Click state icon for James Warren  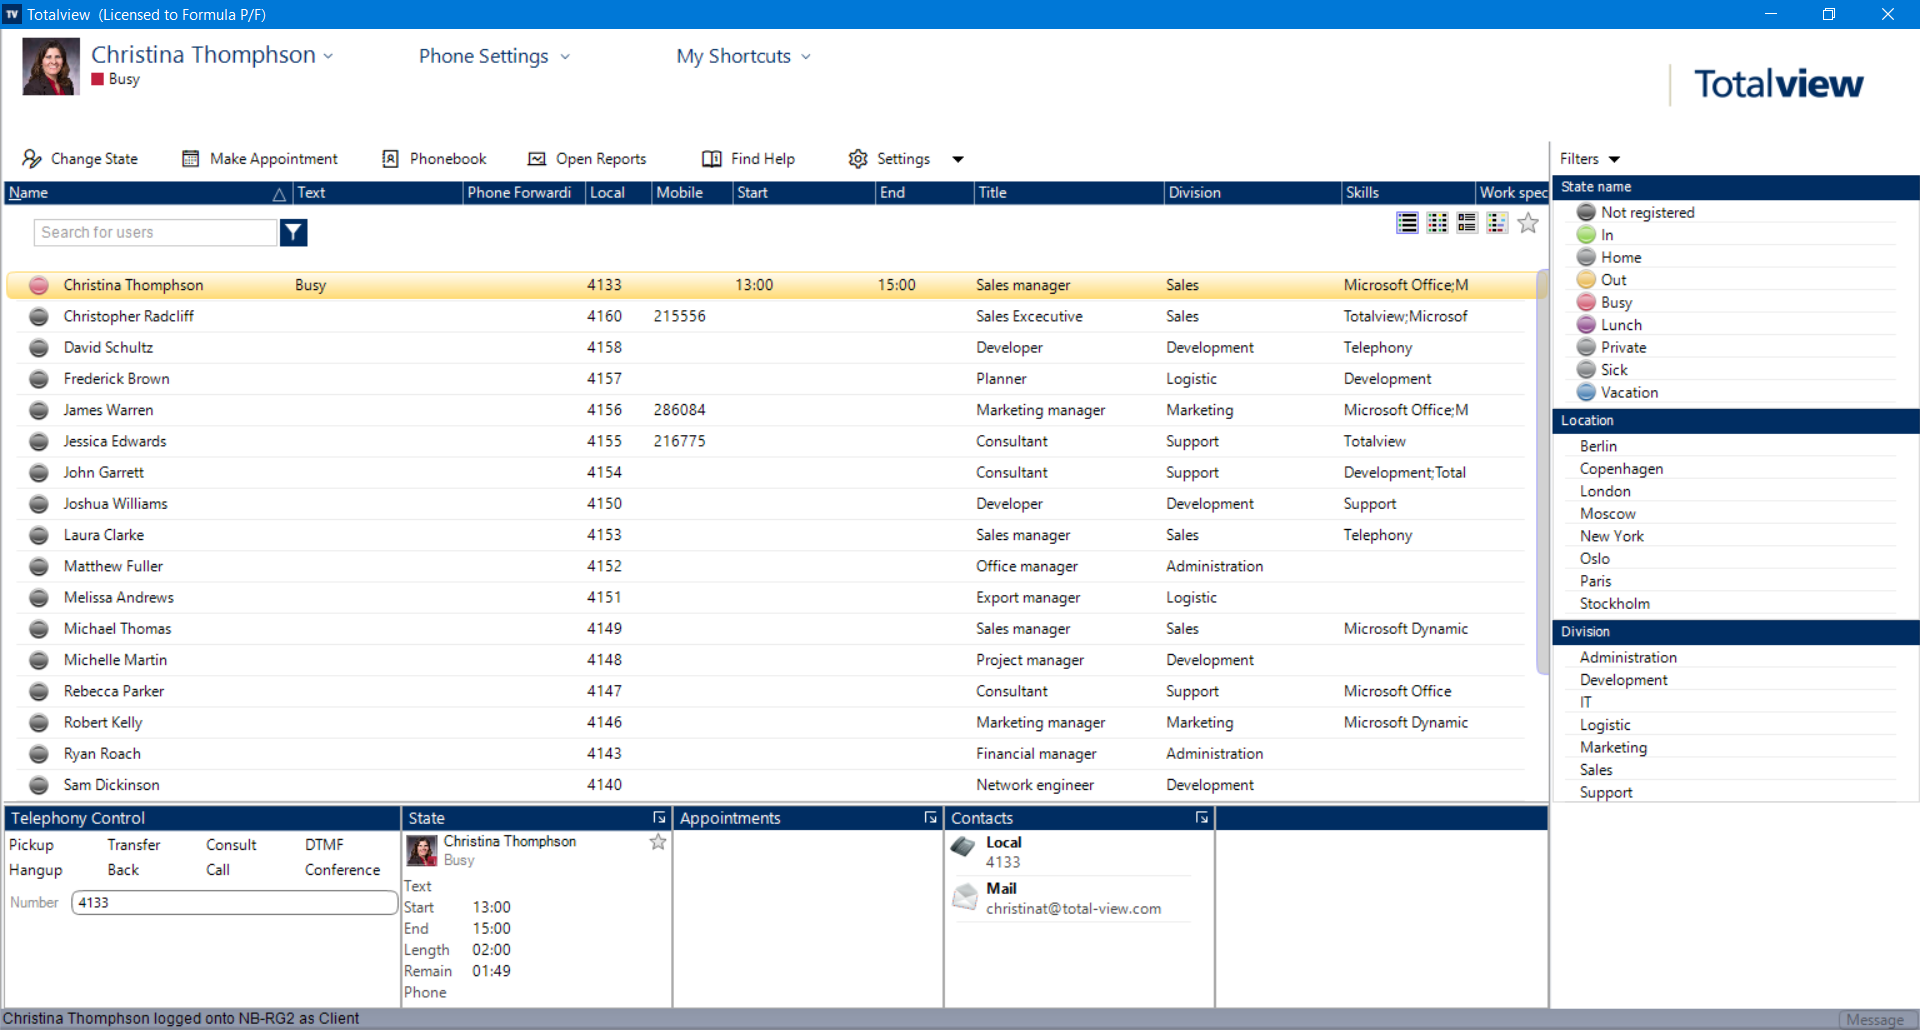pyautogui.click(x=39, y=410)
